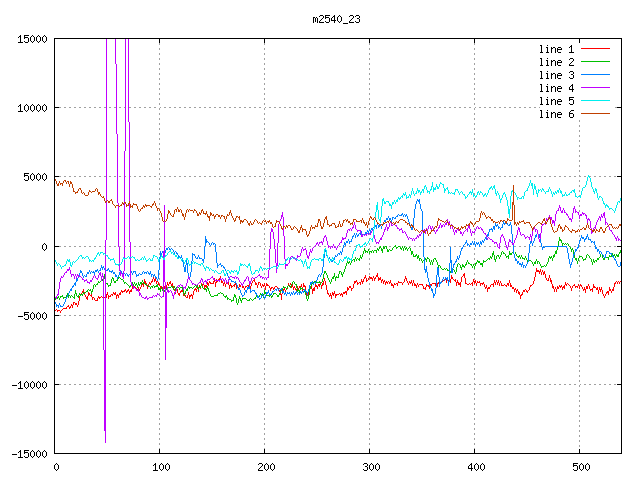Click the chart title m2540_23
Viewport: 640px width, 480px height.
pyautogui.click(x=337, y=19)
